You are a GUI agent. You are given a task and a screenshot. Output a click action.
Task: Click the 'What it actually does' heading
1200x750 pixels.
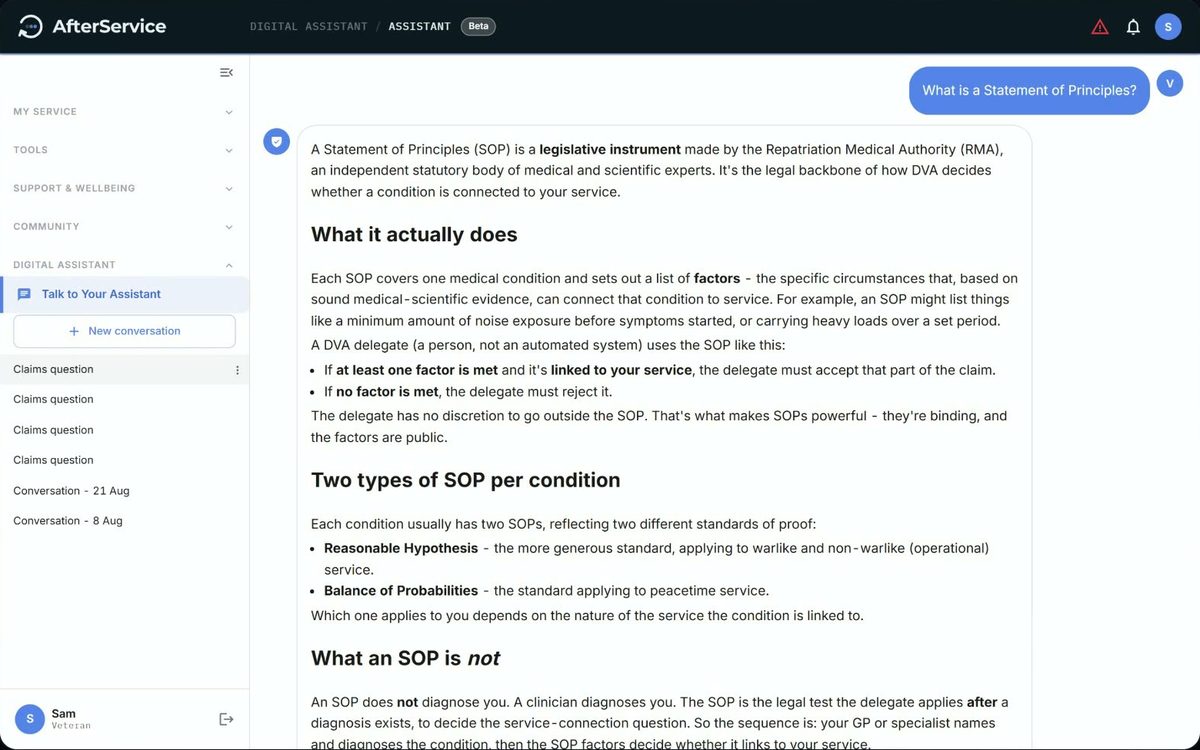tap(414, 235)
